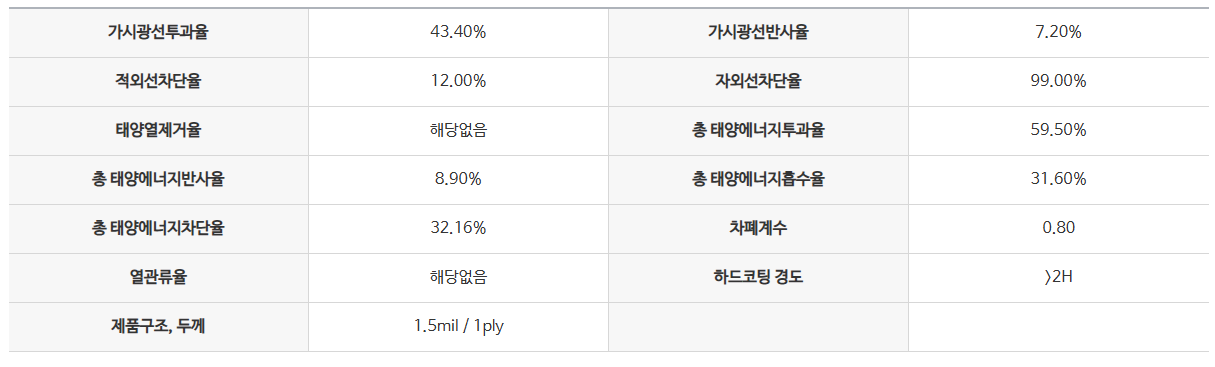This screenshot has width=1215, height=367.
Task: Select the 12.00% value cell
Action: (x=458, y=81)
